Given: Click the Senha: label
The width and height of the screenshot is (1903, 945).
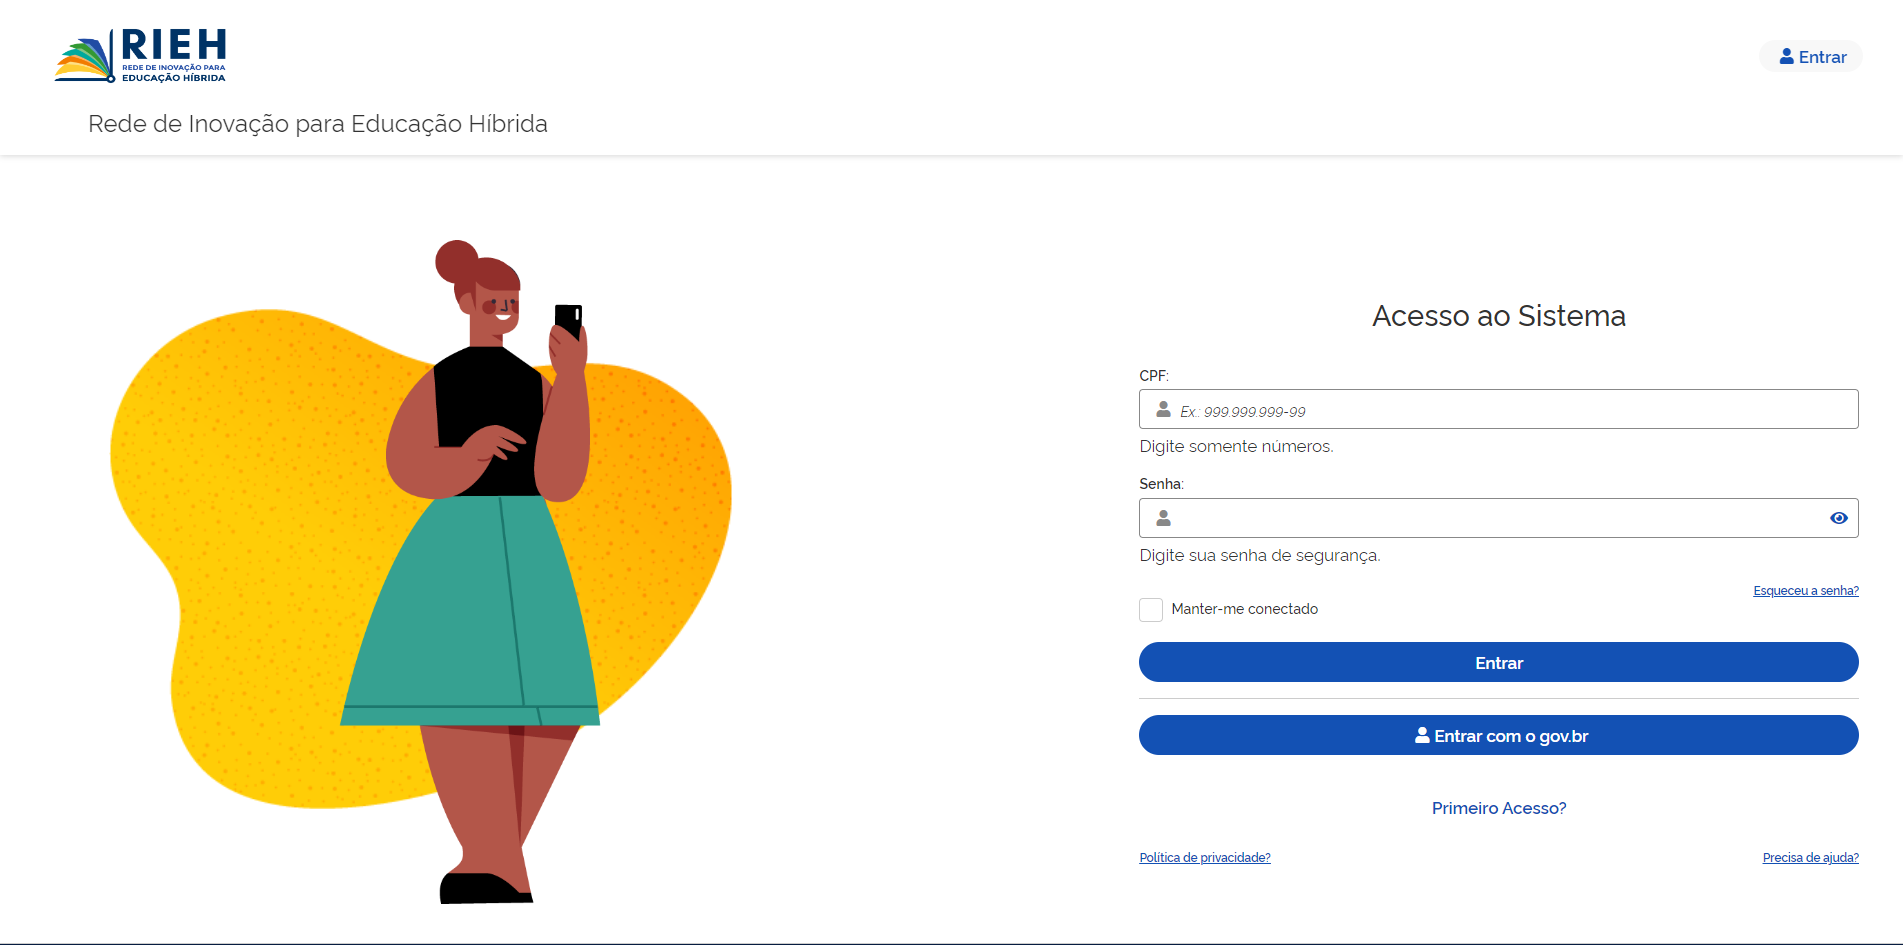Looking at the screenshot, I should click(x=1161, y=484).
